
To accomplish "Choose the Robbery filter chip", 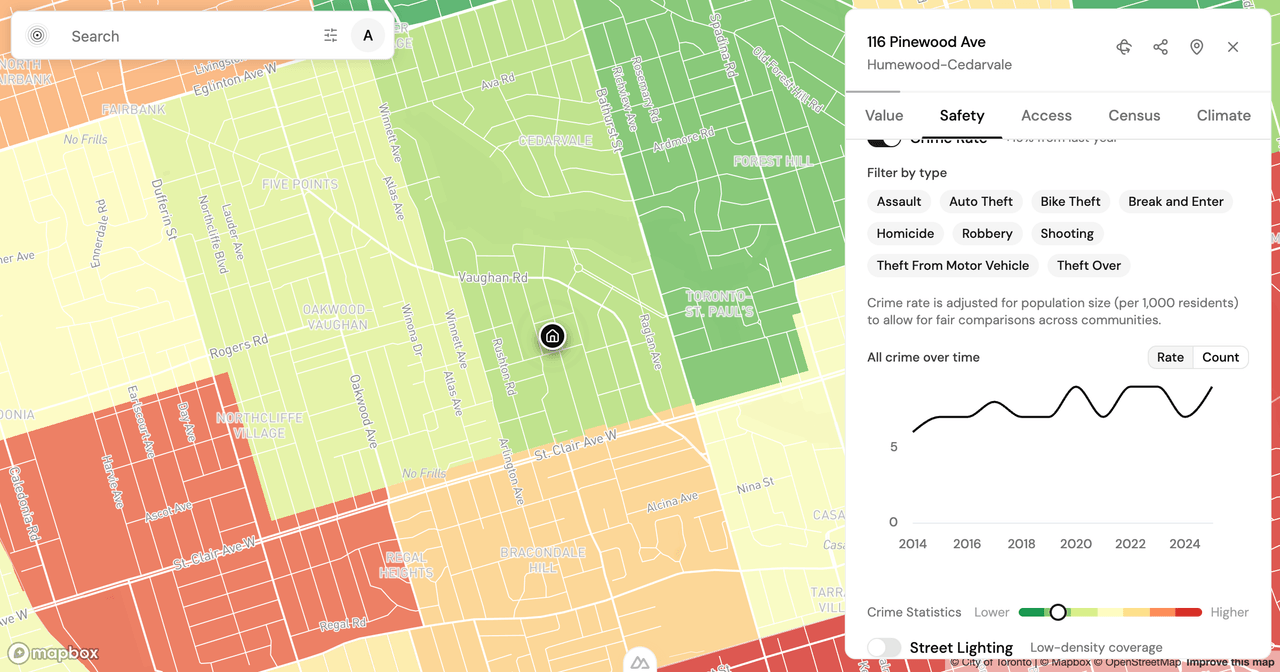I will (x=987, y=234).
